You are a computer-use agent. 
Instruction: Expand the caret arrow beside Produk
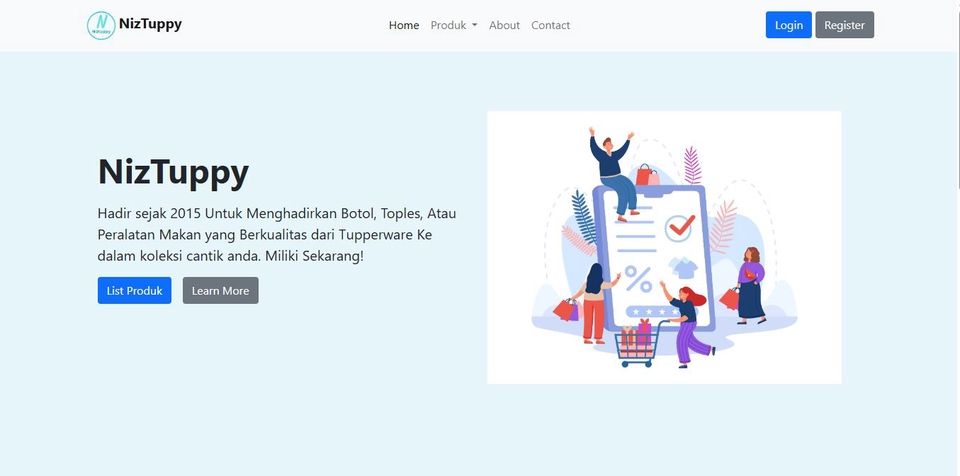tap(474, 26)
